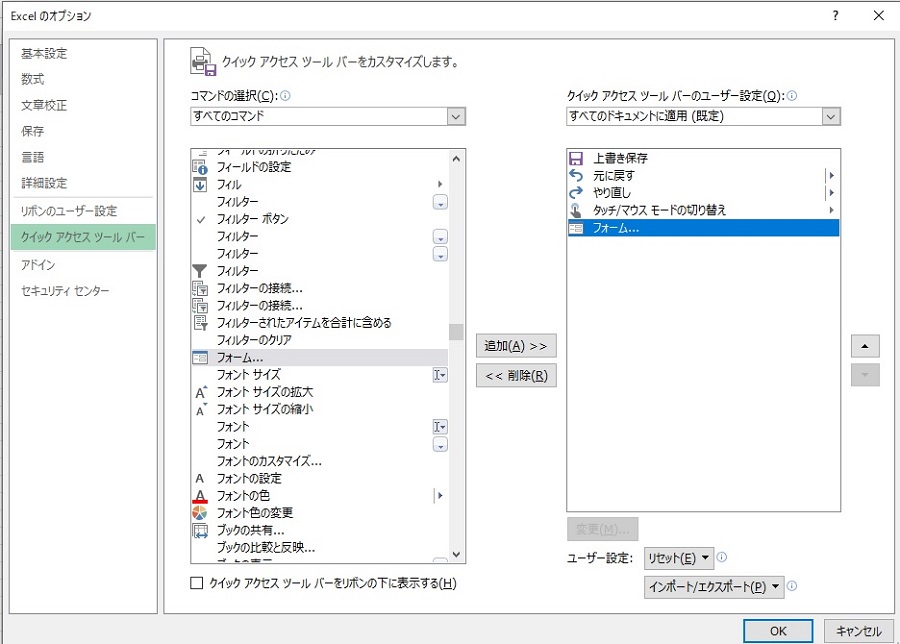Choose the フォント サイズの拡大 icon
The width and height of the screenshot is (900, 644).
point(200,392)
